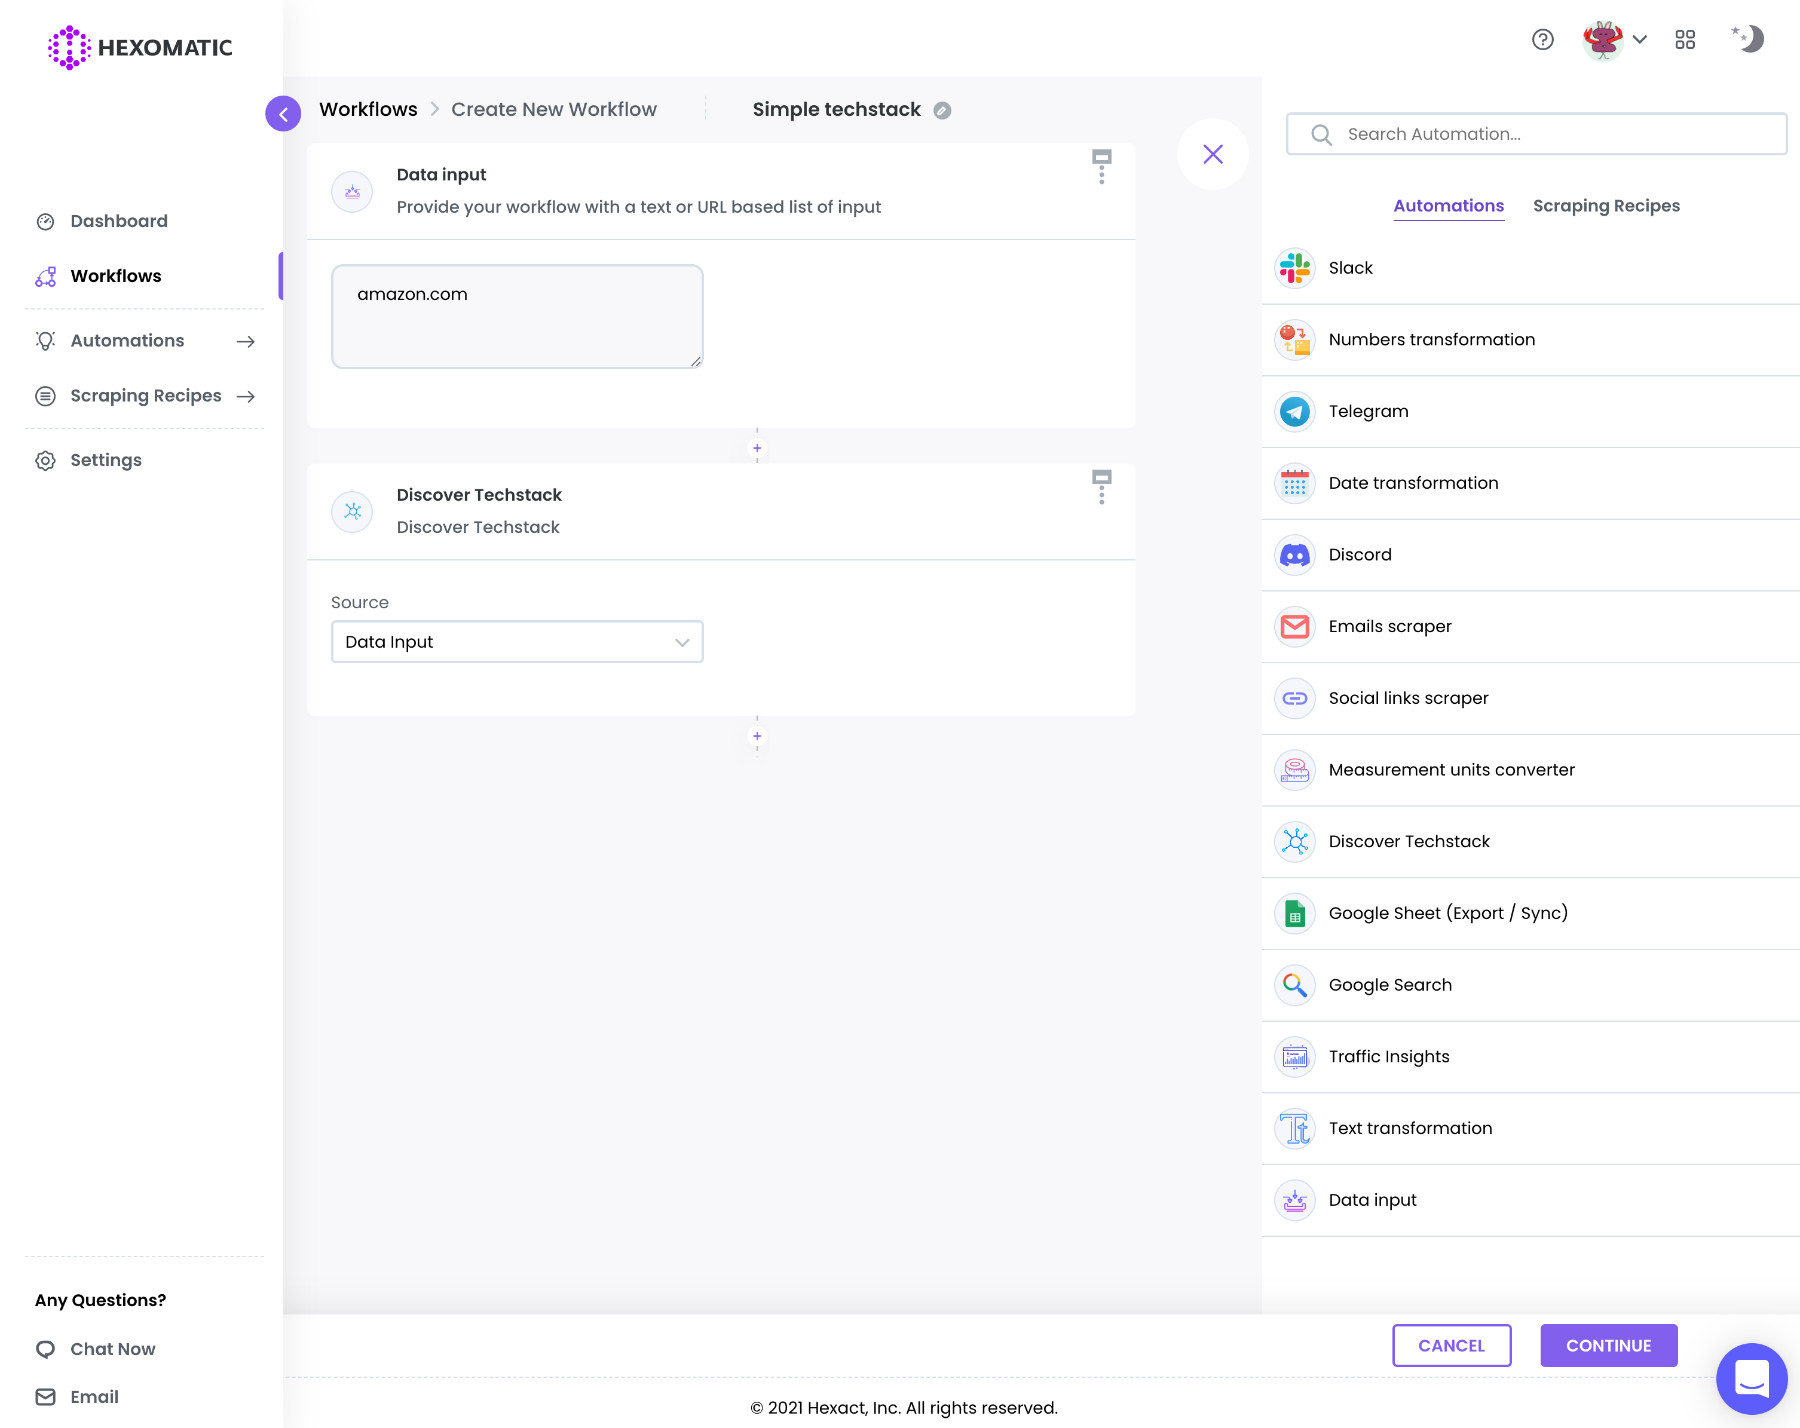Select Telegram automation icon
The height and width of the screenshot is (1428, 1800).
(1295, 411)
